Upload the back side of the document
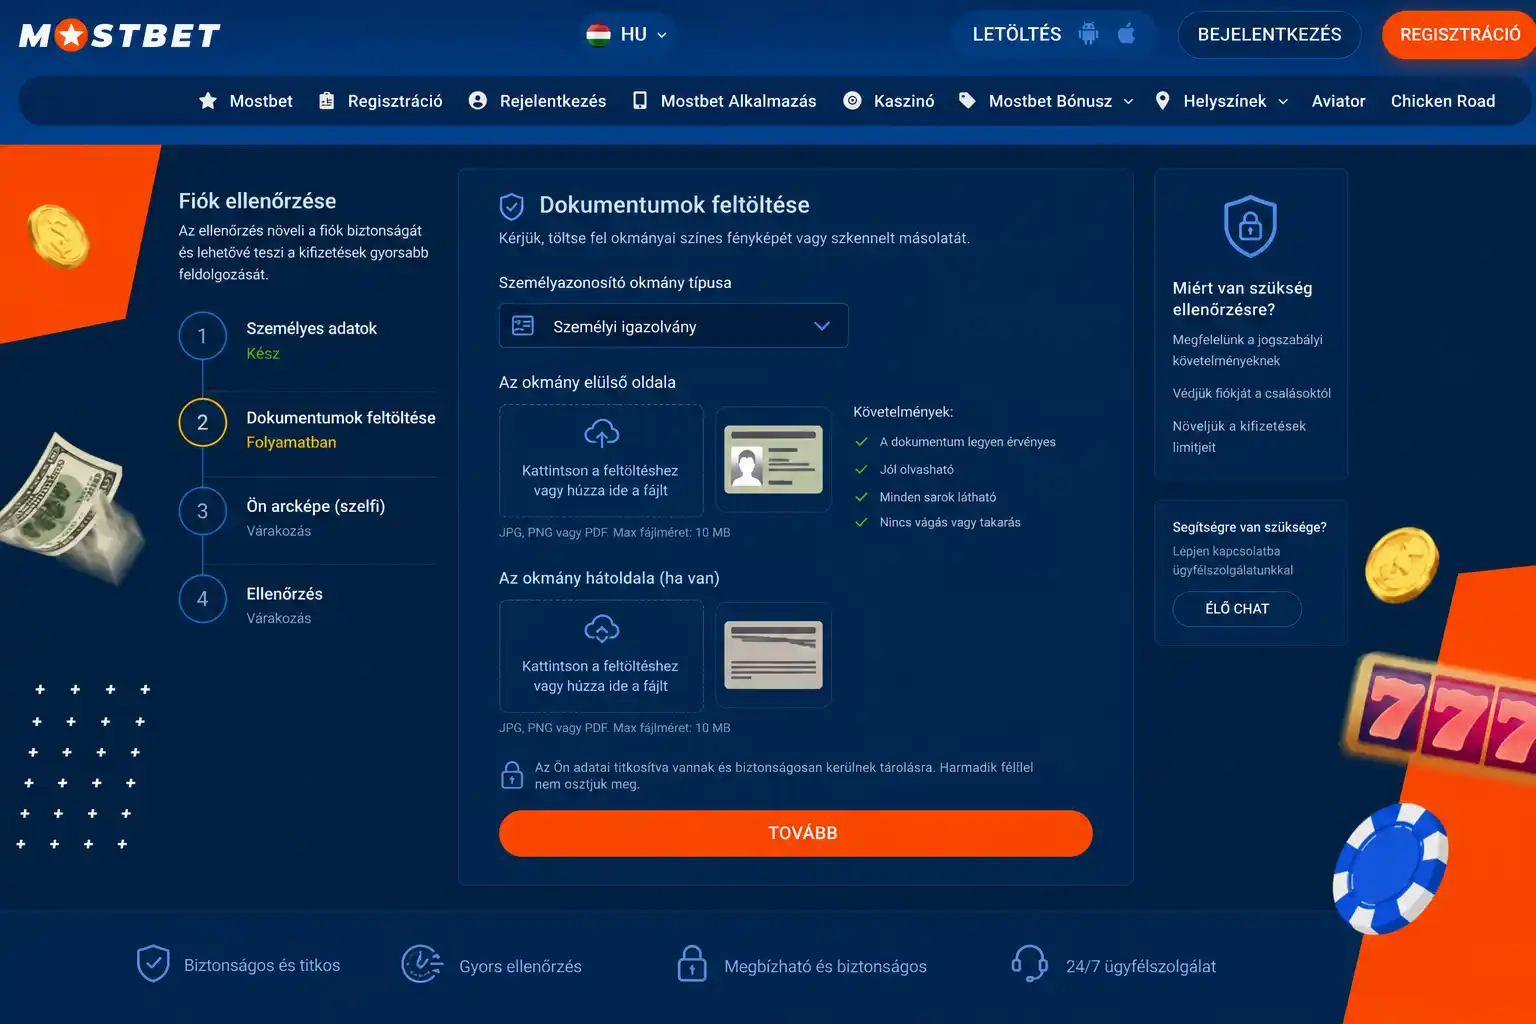 [x=601, y=656]
